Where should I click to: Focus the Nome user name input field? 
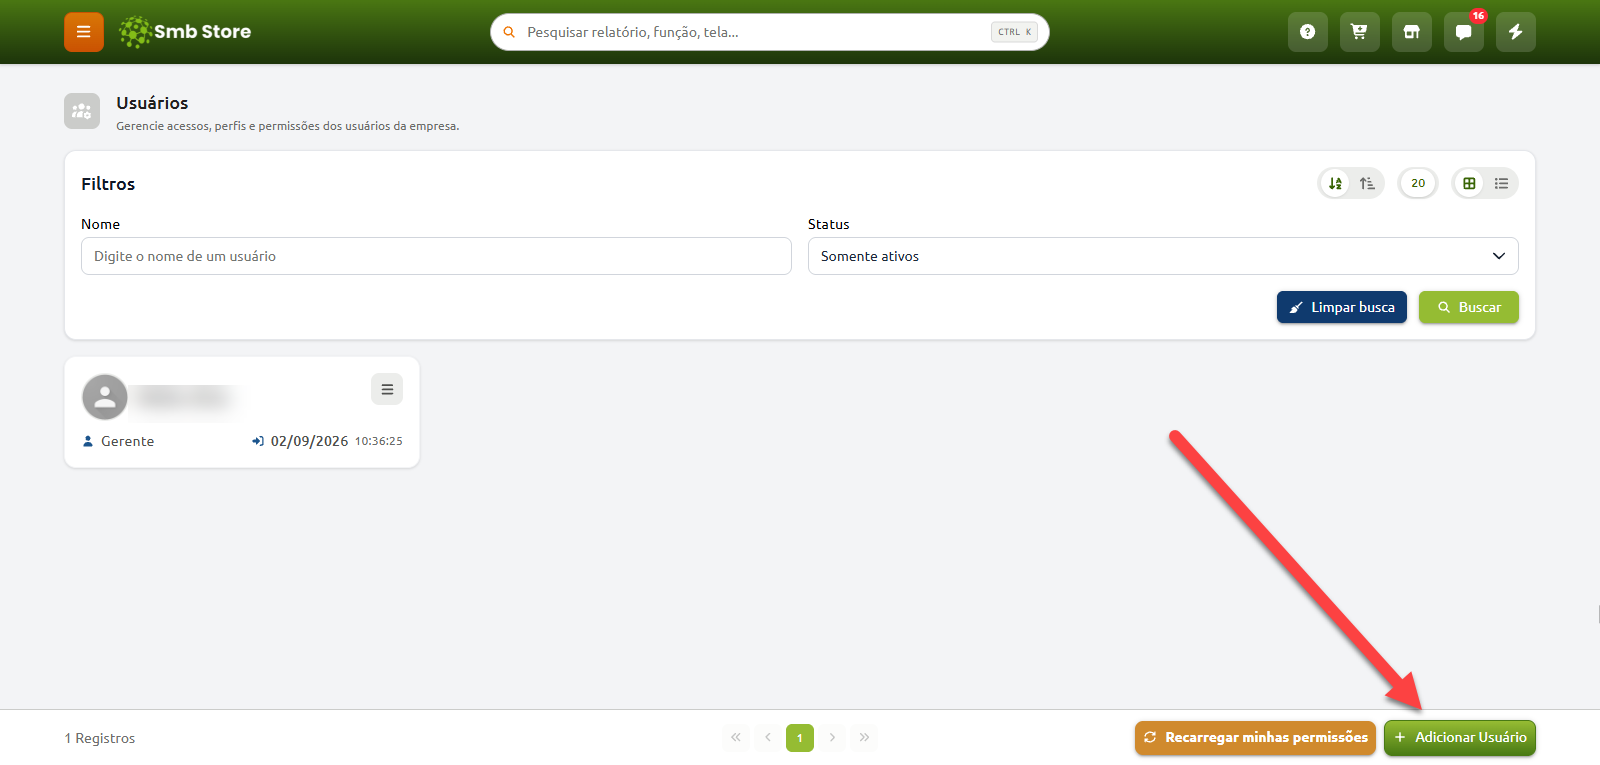pyautogui.click(x=436, y=256)
